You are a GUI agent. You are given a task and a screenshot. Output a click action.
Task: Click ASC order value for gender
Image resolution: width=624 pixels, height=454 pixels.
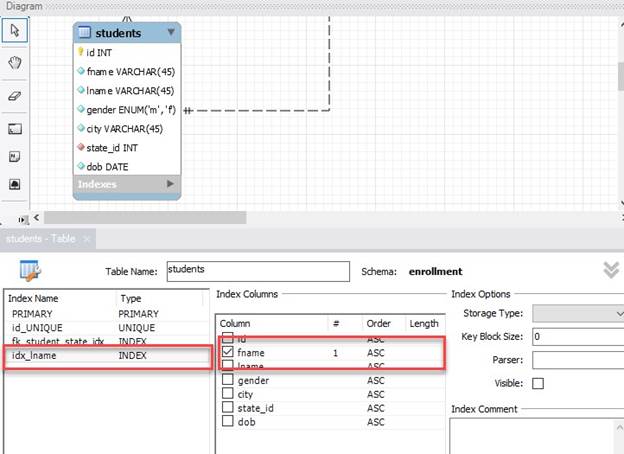point(376,380)
